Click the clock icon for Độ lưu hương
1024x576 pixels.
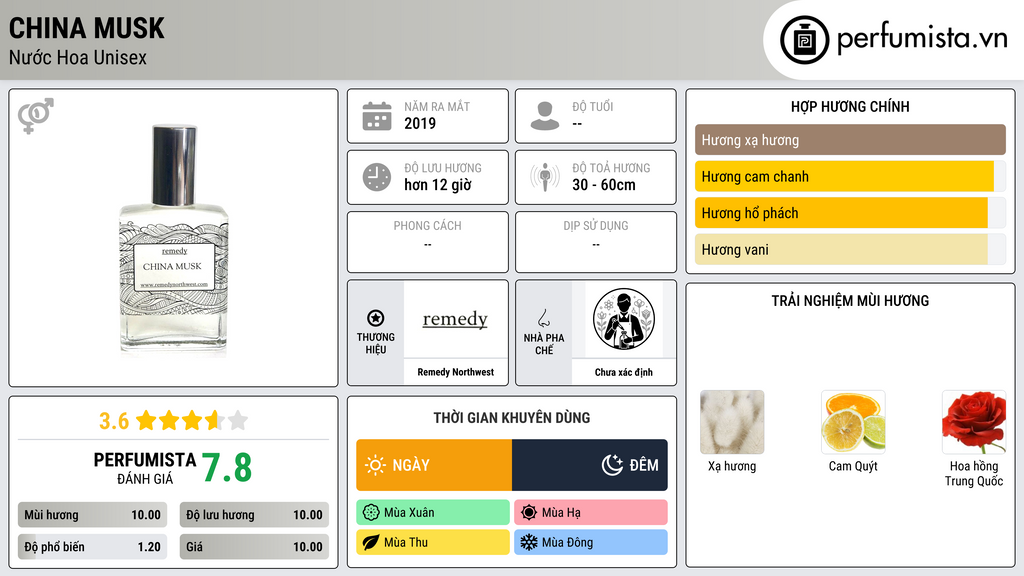click(377, 177)
